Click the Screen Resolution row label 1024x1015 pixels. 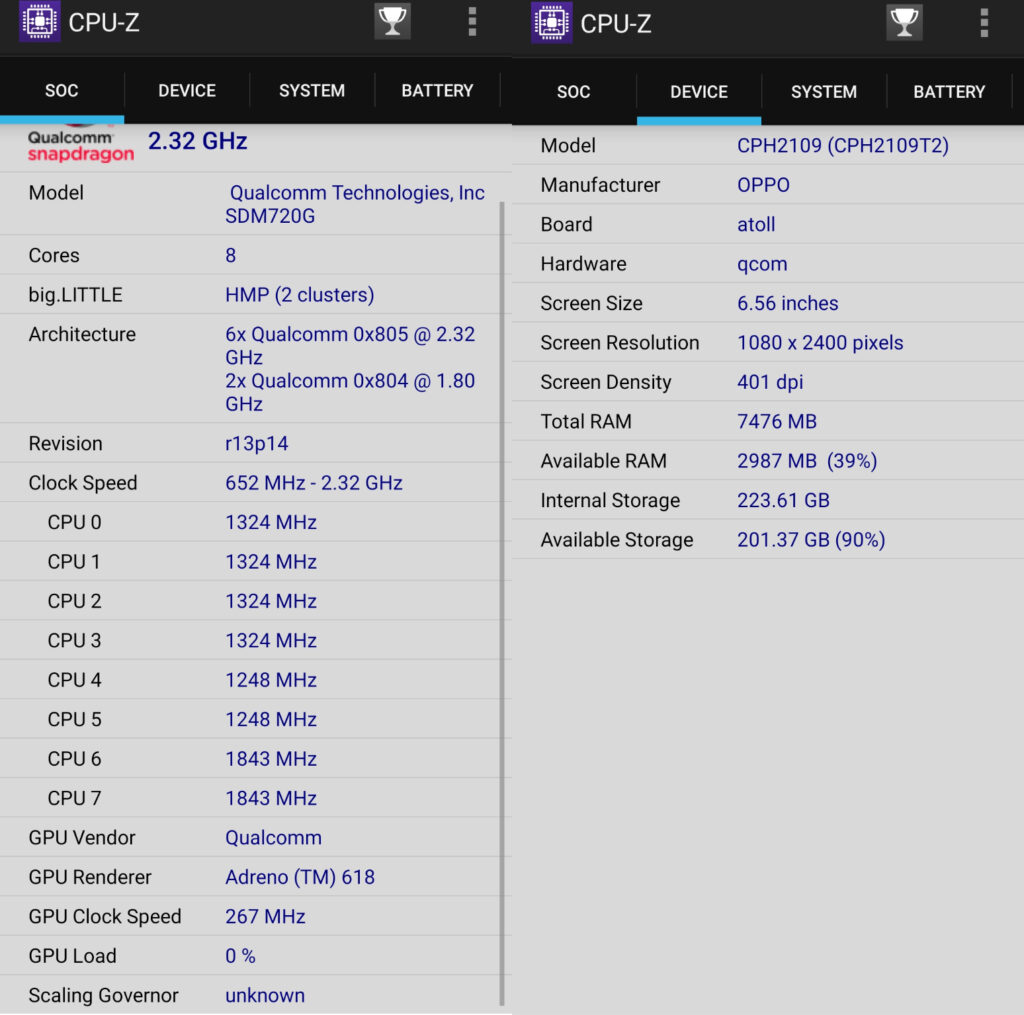620,343
